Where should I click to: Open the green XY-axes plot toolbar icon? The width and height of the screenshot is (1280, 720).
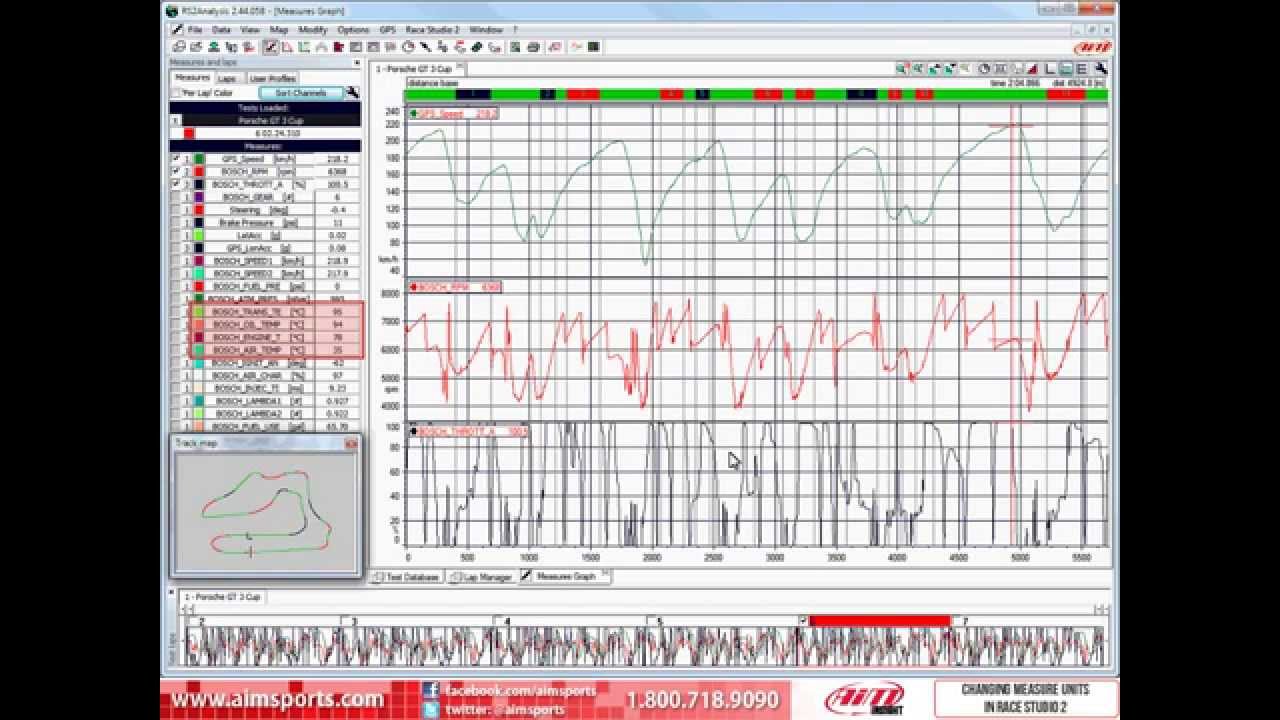click(304, 46)
